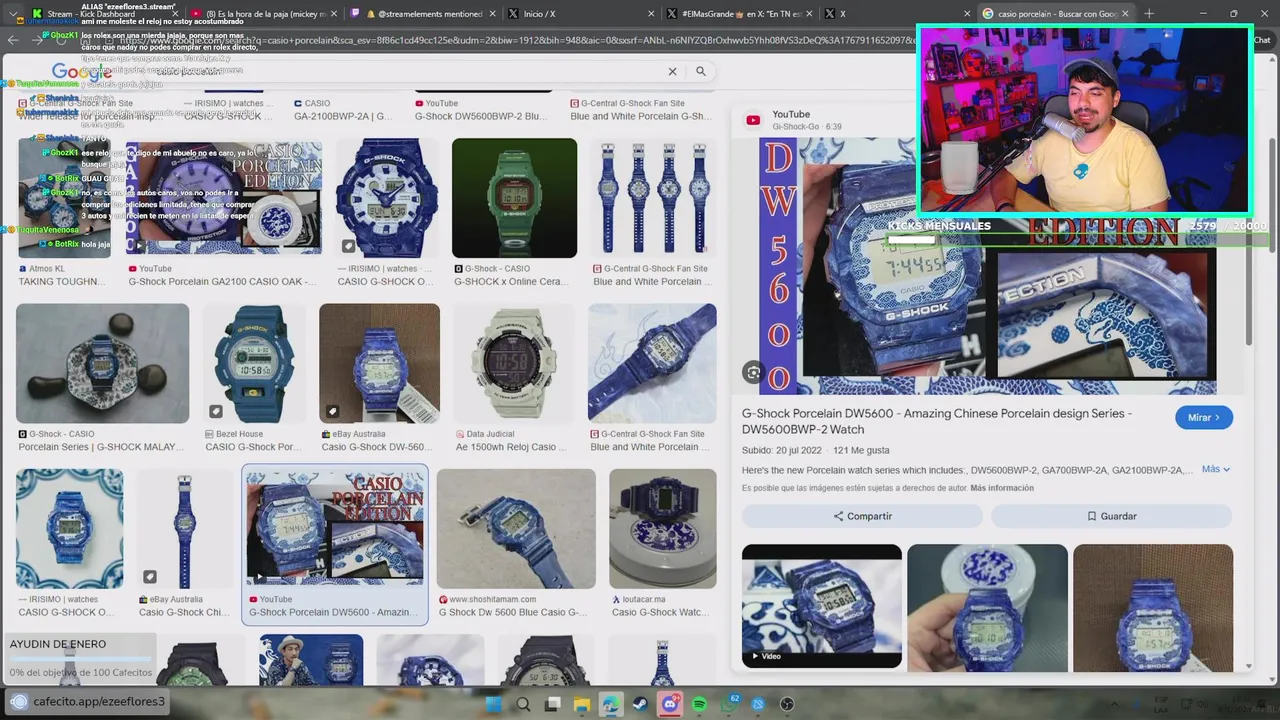1280x720 pixels.
Task: Click the Compartir button
Action: pyautogui.click(x=862, y=516)
